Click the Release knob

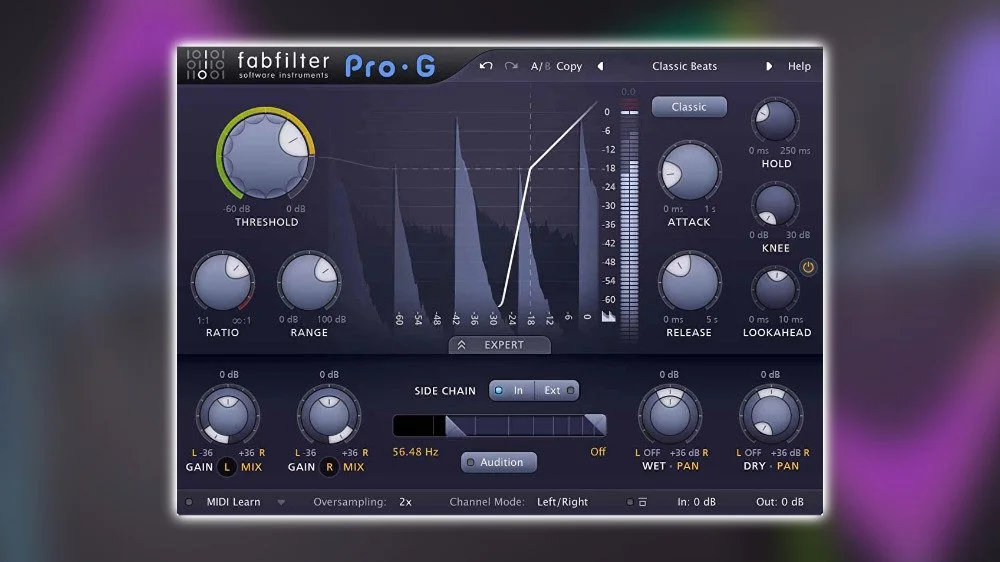coord(689,283)
